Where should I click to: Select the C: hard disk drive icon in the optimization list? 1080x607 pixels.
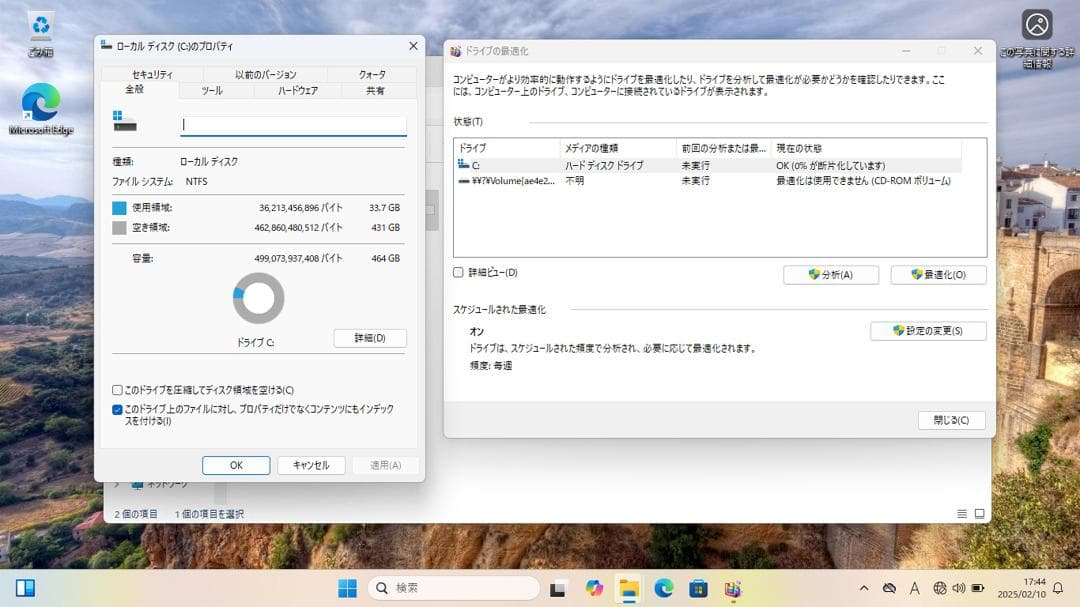click(465, 165)
